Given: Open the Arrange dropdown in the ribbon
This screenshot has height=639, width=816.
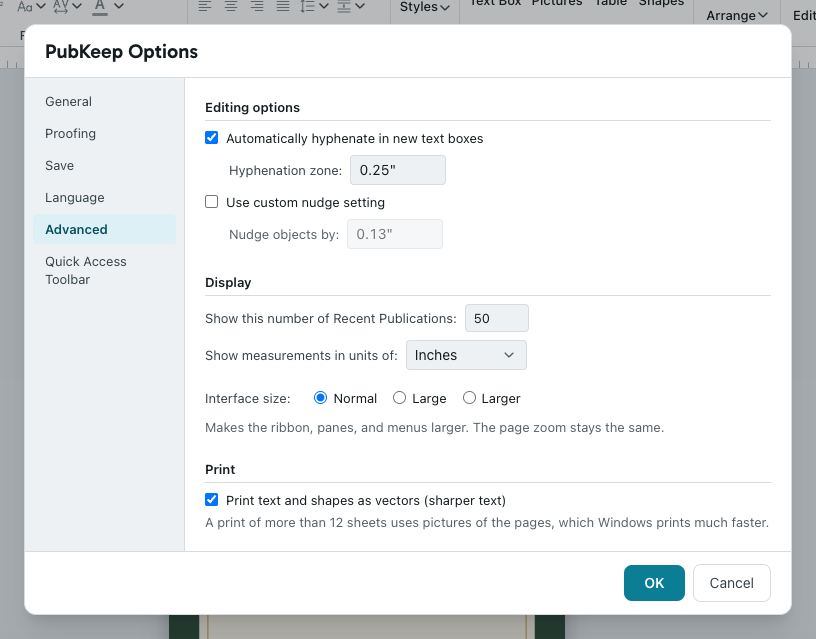Looking at the screenshot, I should [737, 16].
